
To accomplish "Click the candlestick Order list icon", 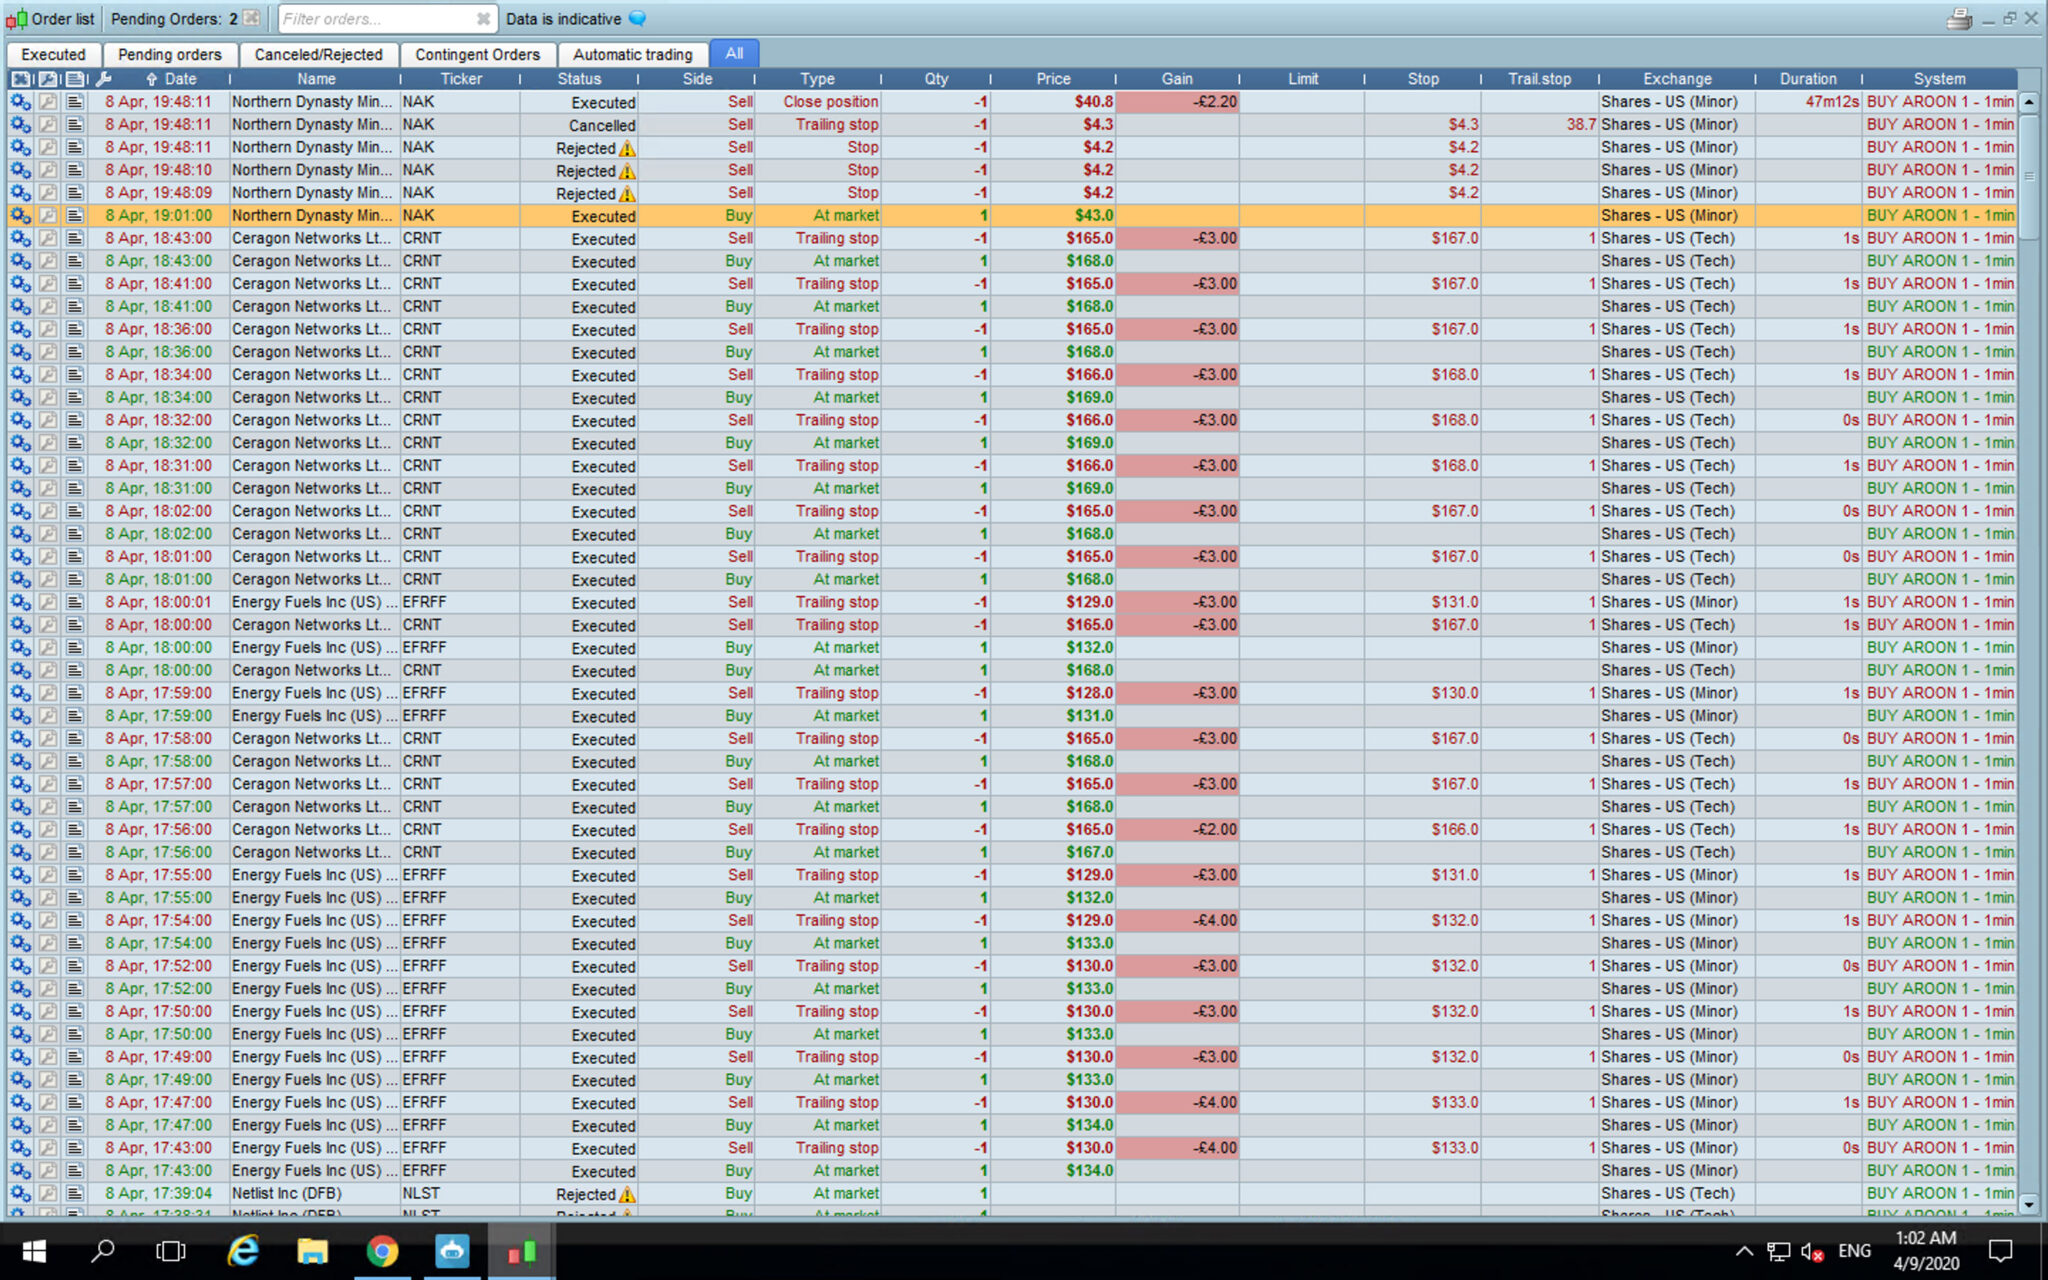I will pos(17,19).
